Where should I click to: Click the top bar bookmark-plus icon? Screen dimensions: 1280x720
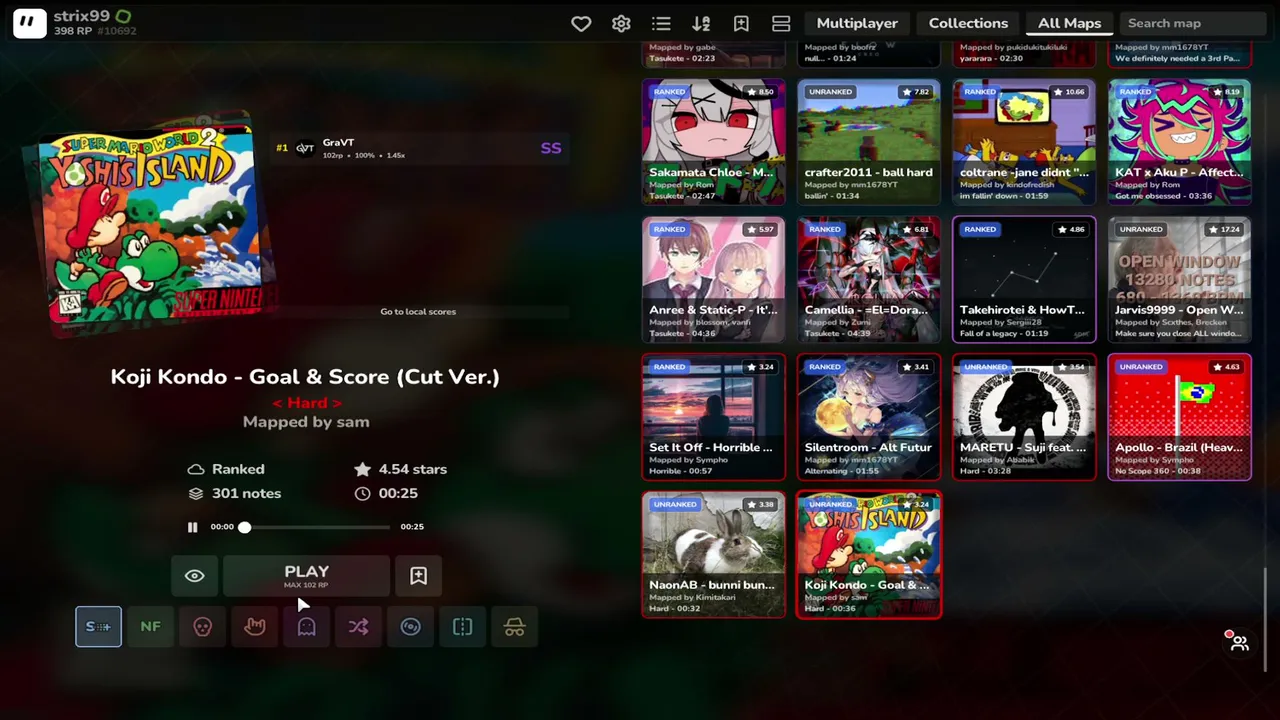point(741,23)
